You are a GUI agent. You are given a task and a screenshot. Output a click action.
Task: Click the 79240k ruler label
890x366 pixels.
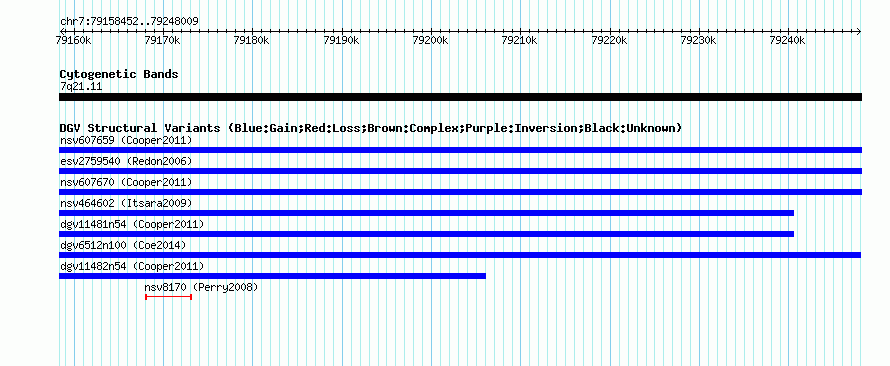coord(788,40)
